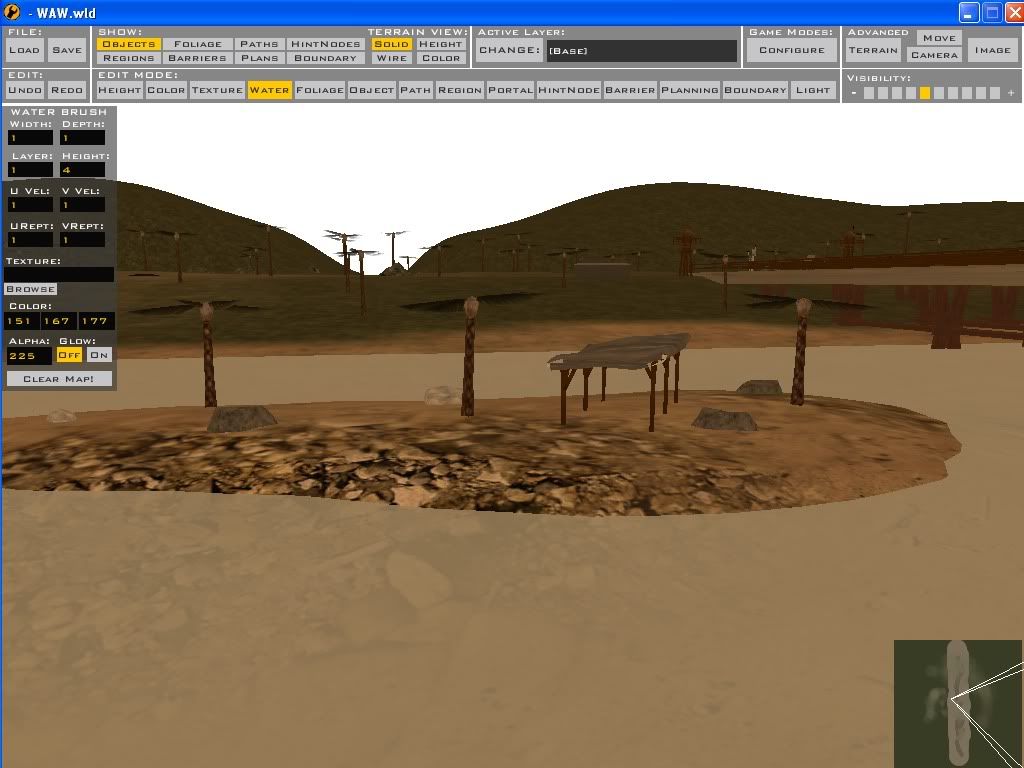Click the Alpha value 225 field
The height and width of the screenshot is (768, 1024).
(x=29, y=355)
